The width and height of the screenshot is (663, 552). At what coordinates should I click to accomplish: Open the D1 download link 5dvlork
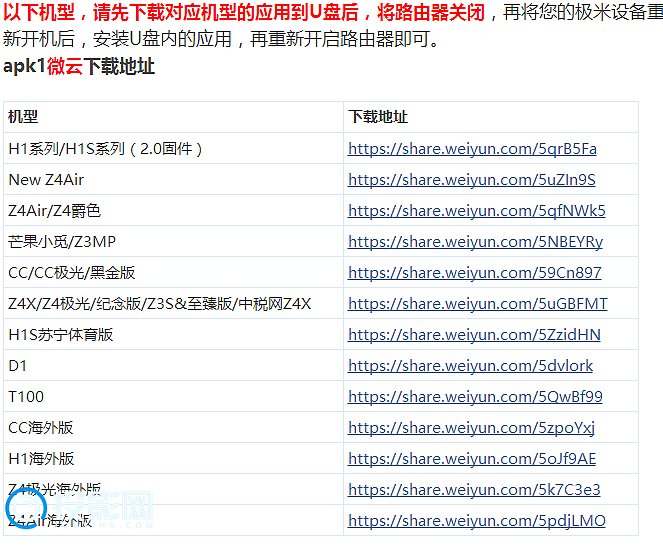pos(470,366)
